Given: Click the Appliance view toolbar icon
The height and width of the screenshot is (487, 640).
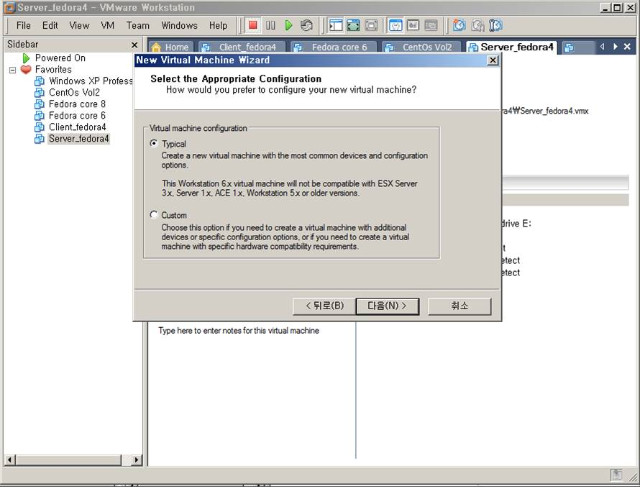Looking at the screenshot, I should pos(413,25).
